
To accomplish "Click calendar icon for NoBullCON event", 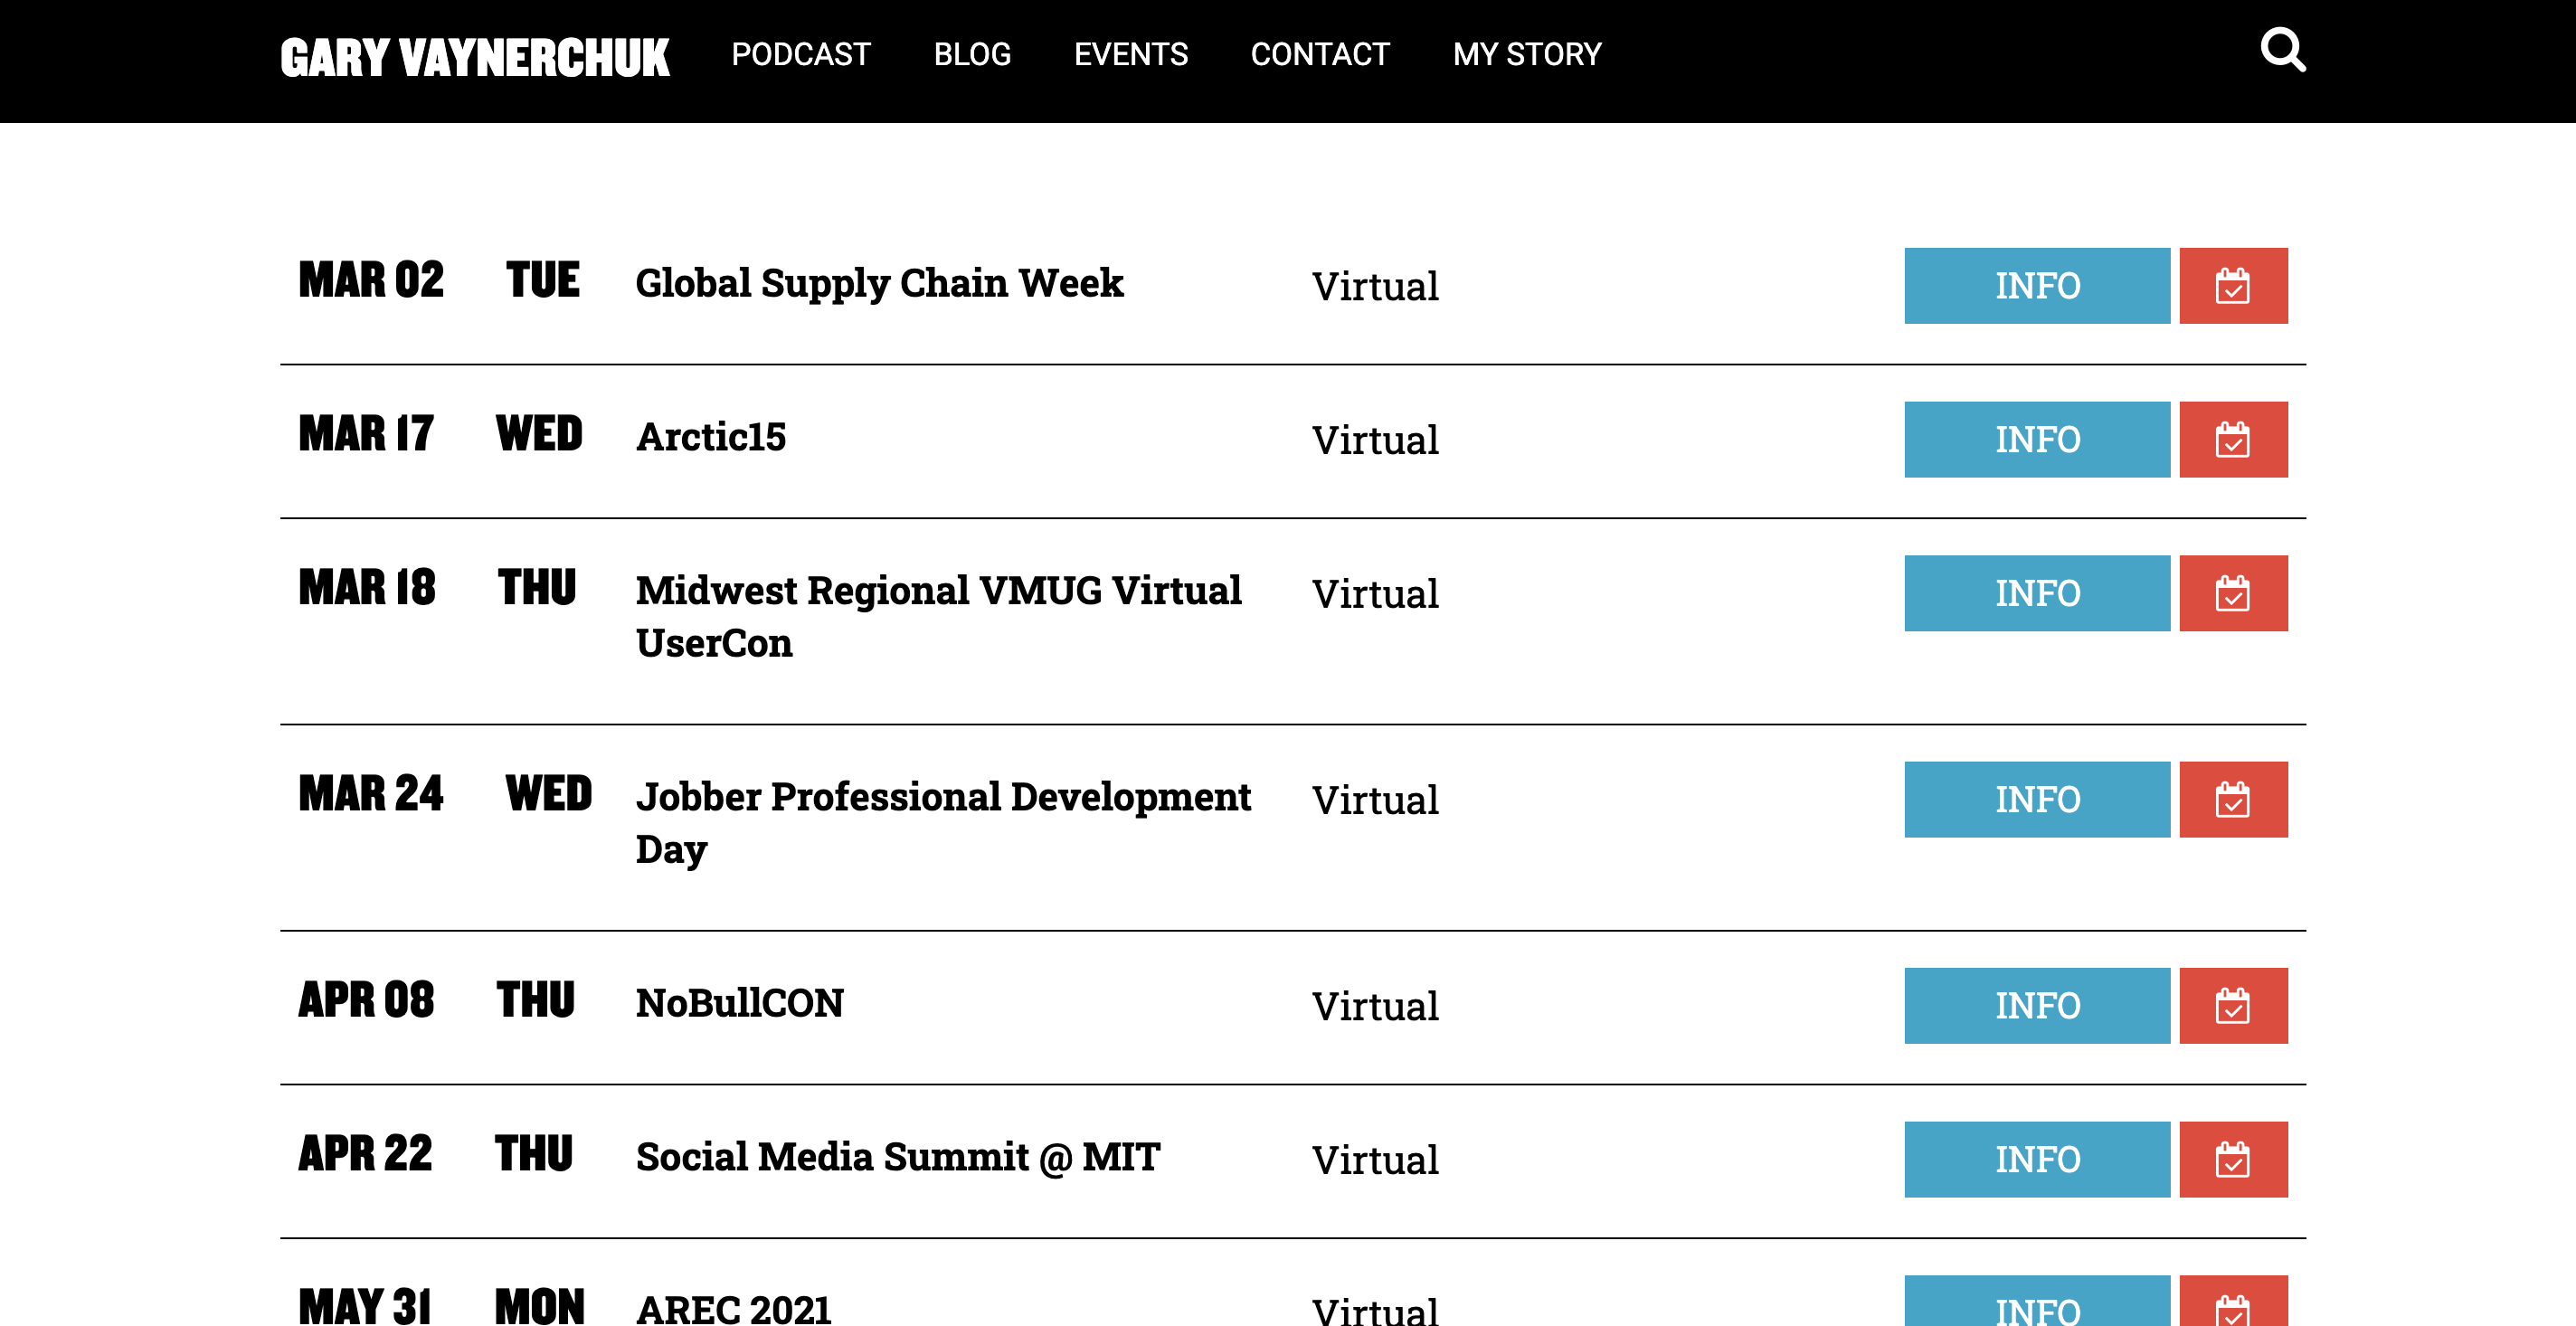I will tap(2233, 1006).
